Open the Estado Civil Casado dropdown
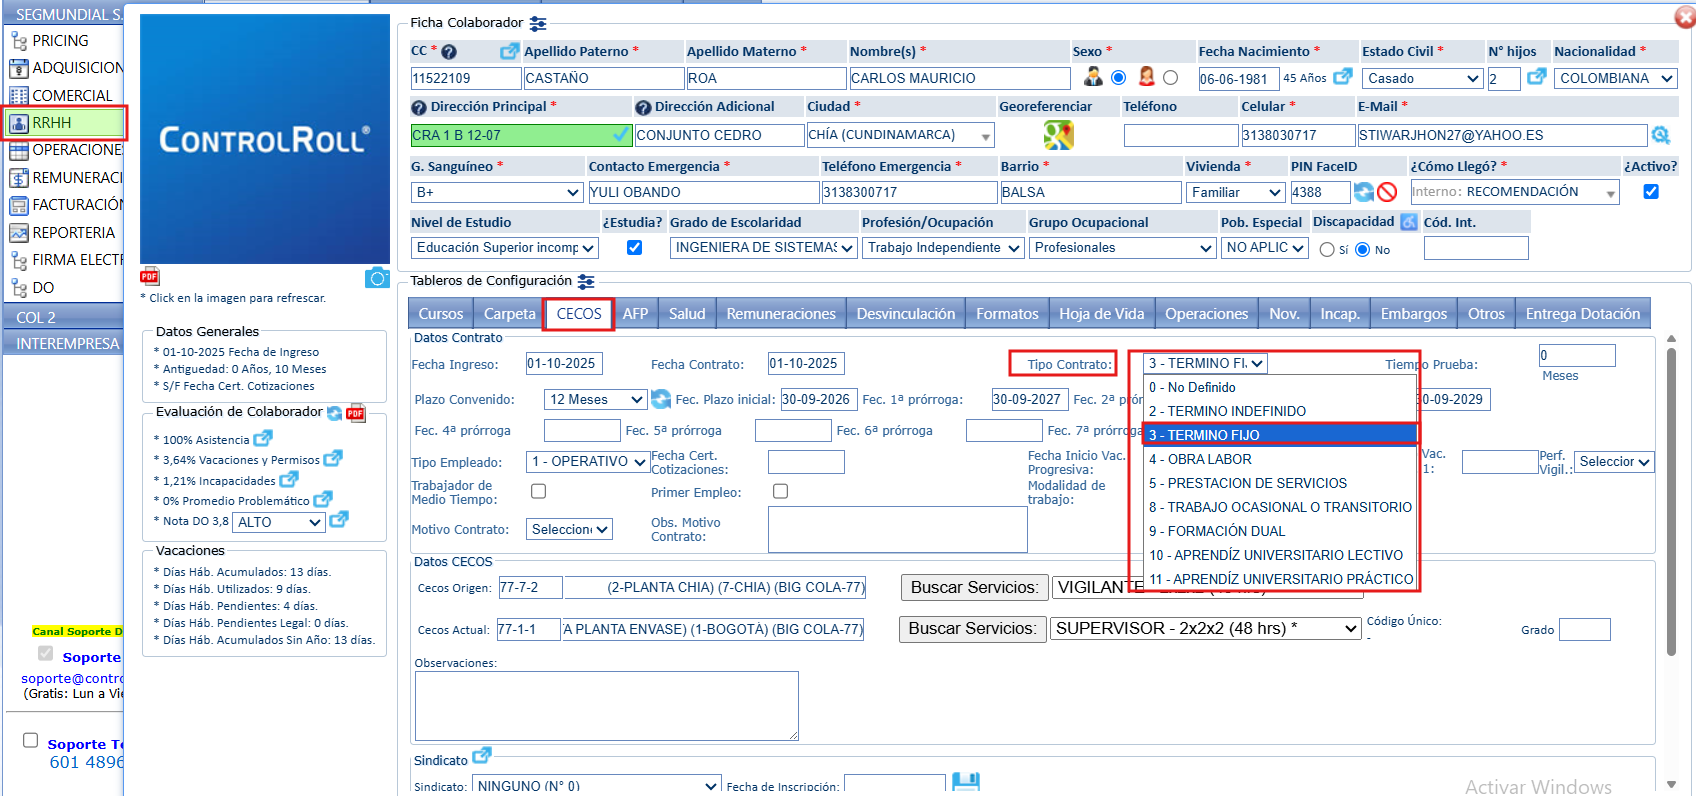1696x796 pixels. (x=1422, y=78)
